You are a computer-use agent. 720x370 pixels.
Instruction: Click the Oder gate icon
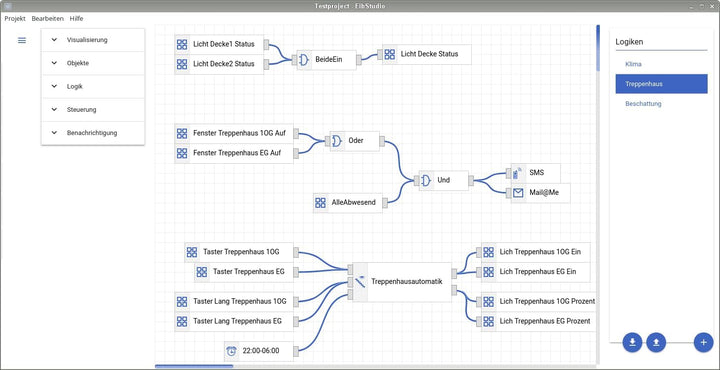pos(337,141)
